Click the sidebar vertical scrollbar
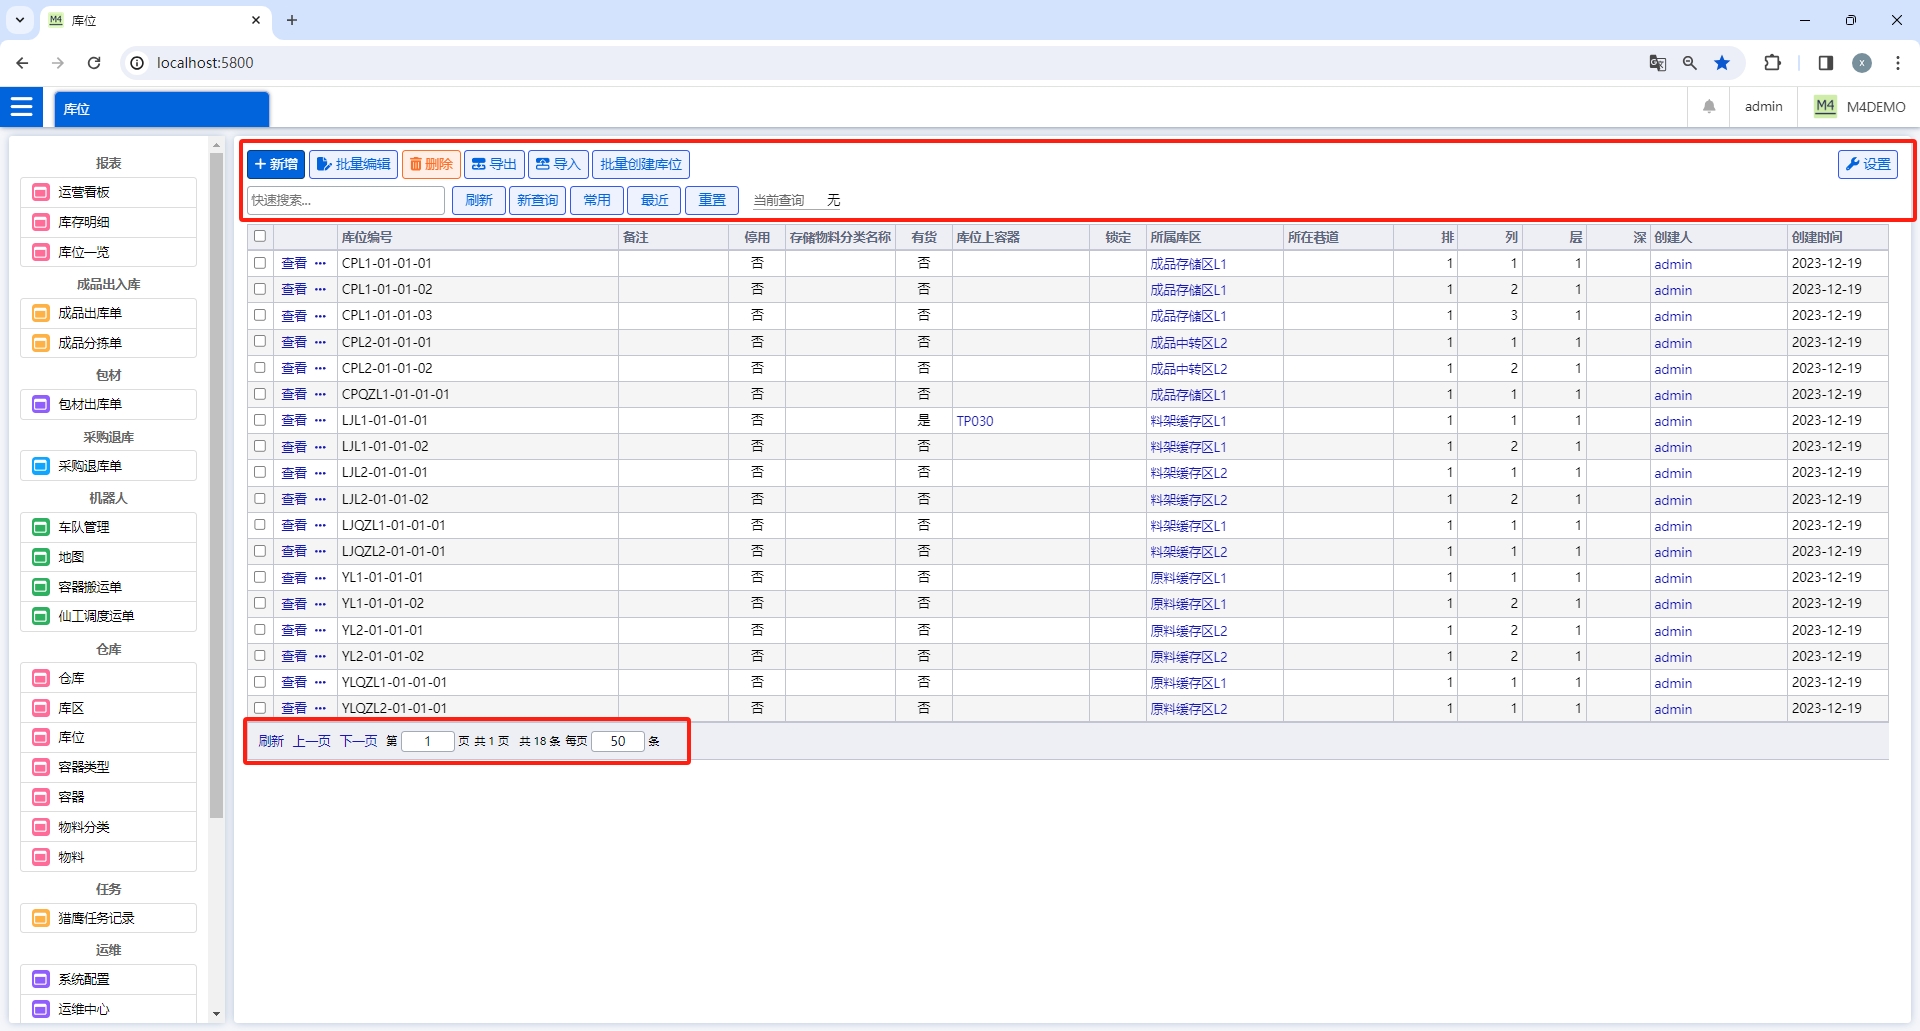The image size is (1920, 1031). click(216, 485)
